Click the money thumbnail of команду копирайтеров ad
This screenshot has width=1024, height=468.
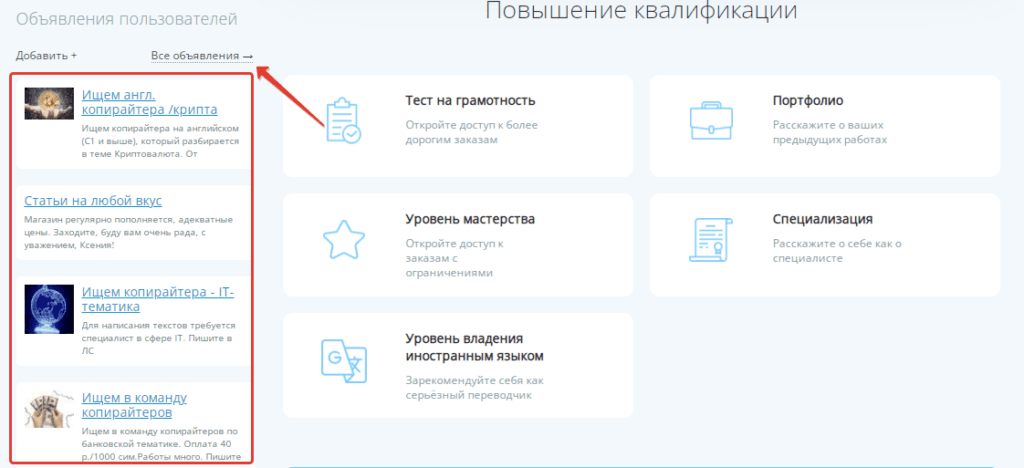tap(49, 409)
